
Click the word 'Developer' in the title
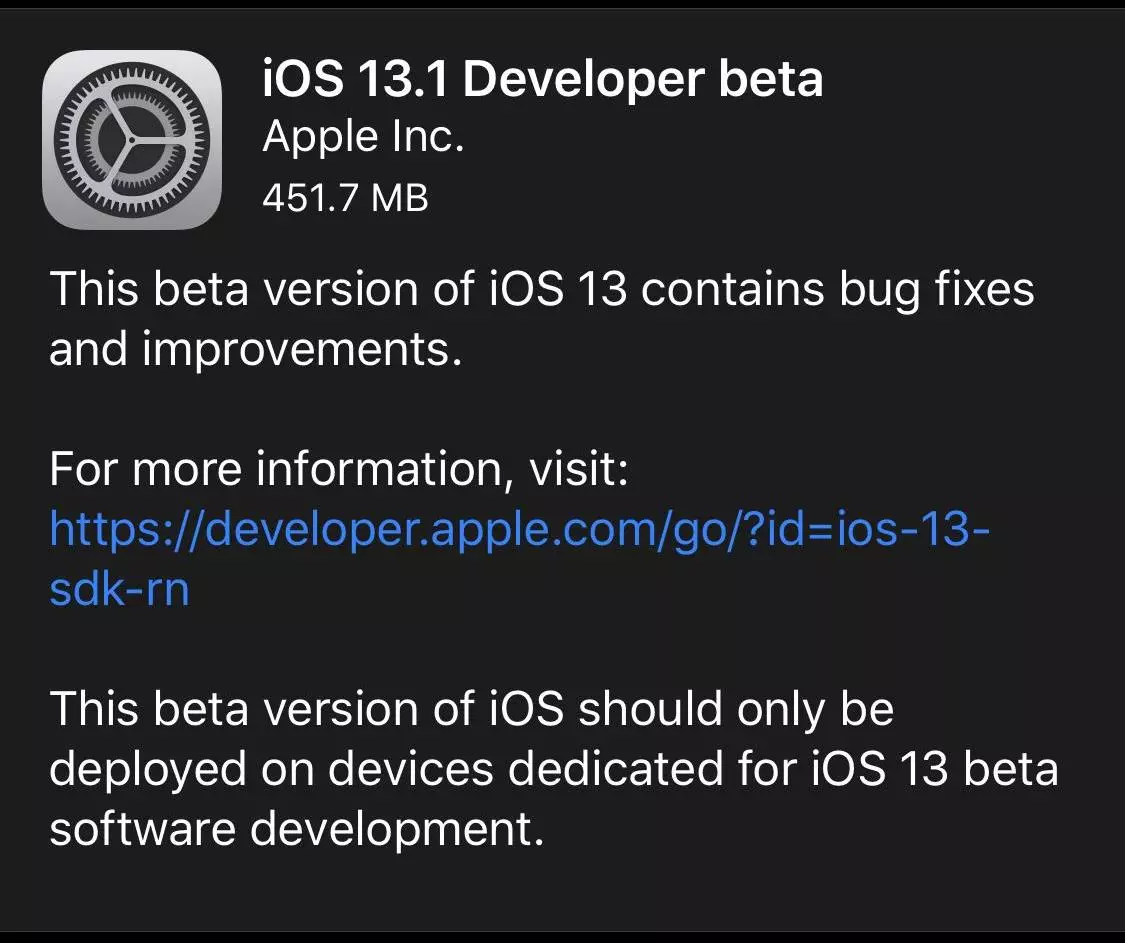[x=583, y=80]
